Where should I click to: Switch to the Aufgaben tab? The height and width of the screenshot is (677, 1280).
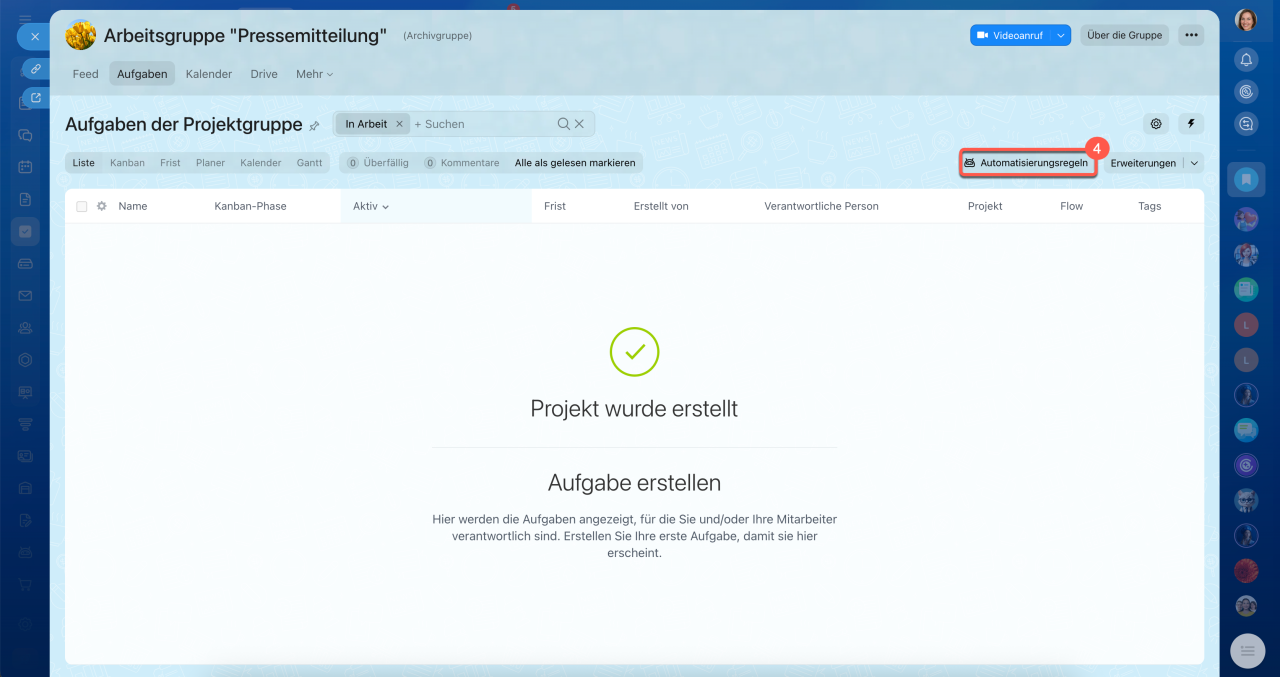pos(142,74)
